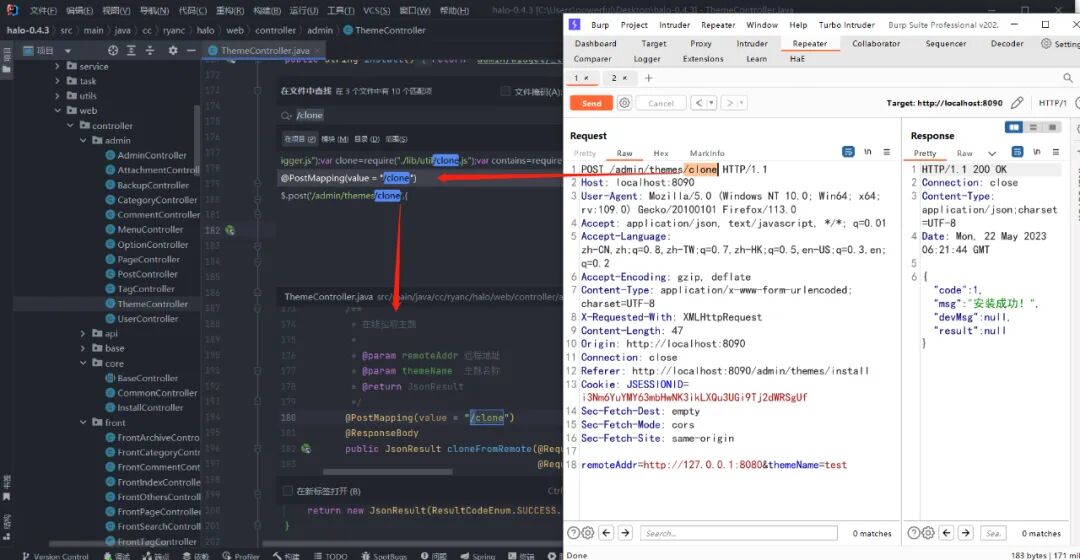Go to next response search match arrow
The width and height of the screenshot is (1080, 560).
point(966,532)
